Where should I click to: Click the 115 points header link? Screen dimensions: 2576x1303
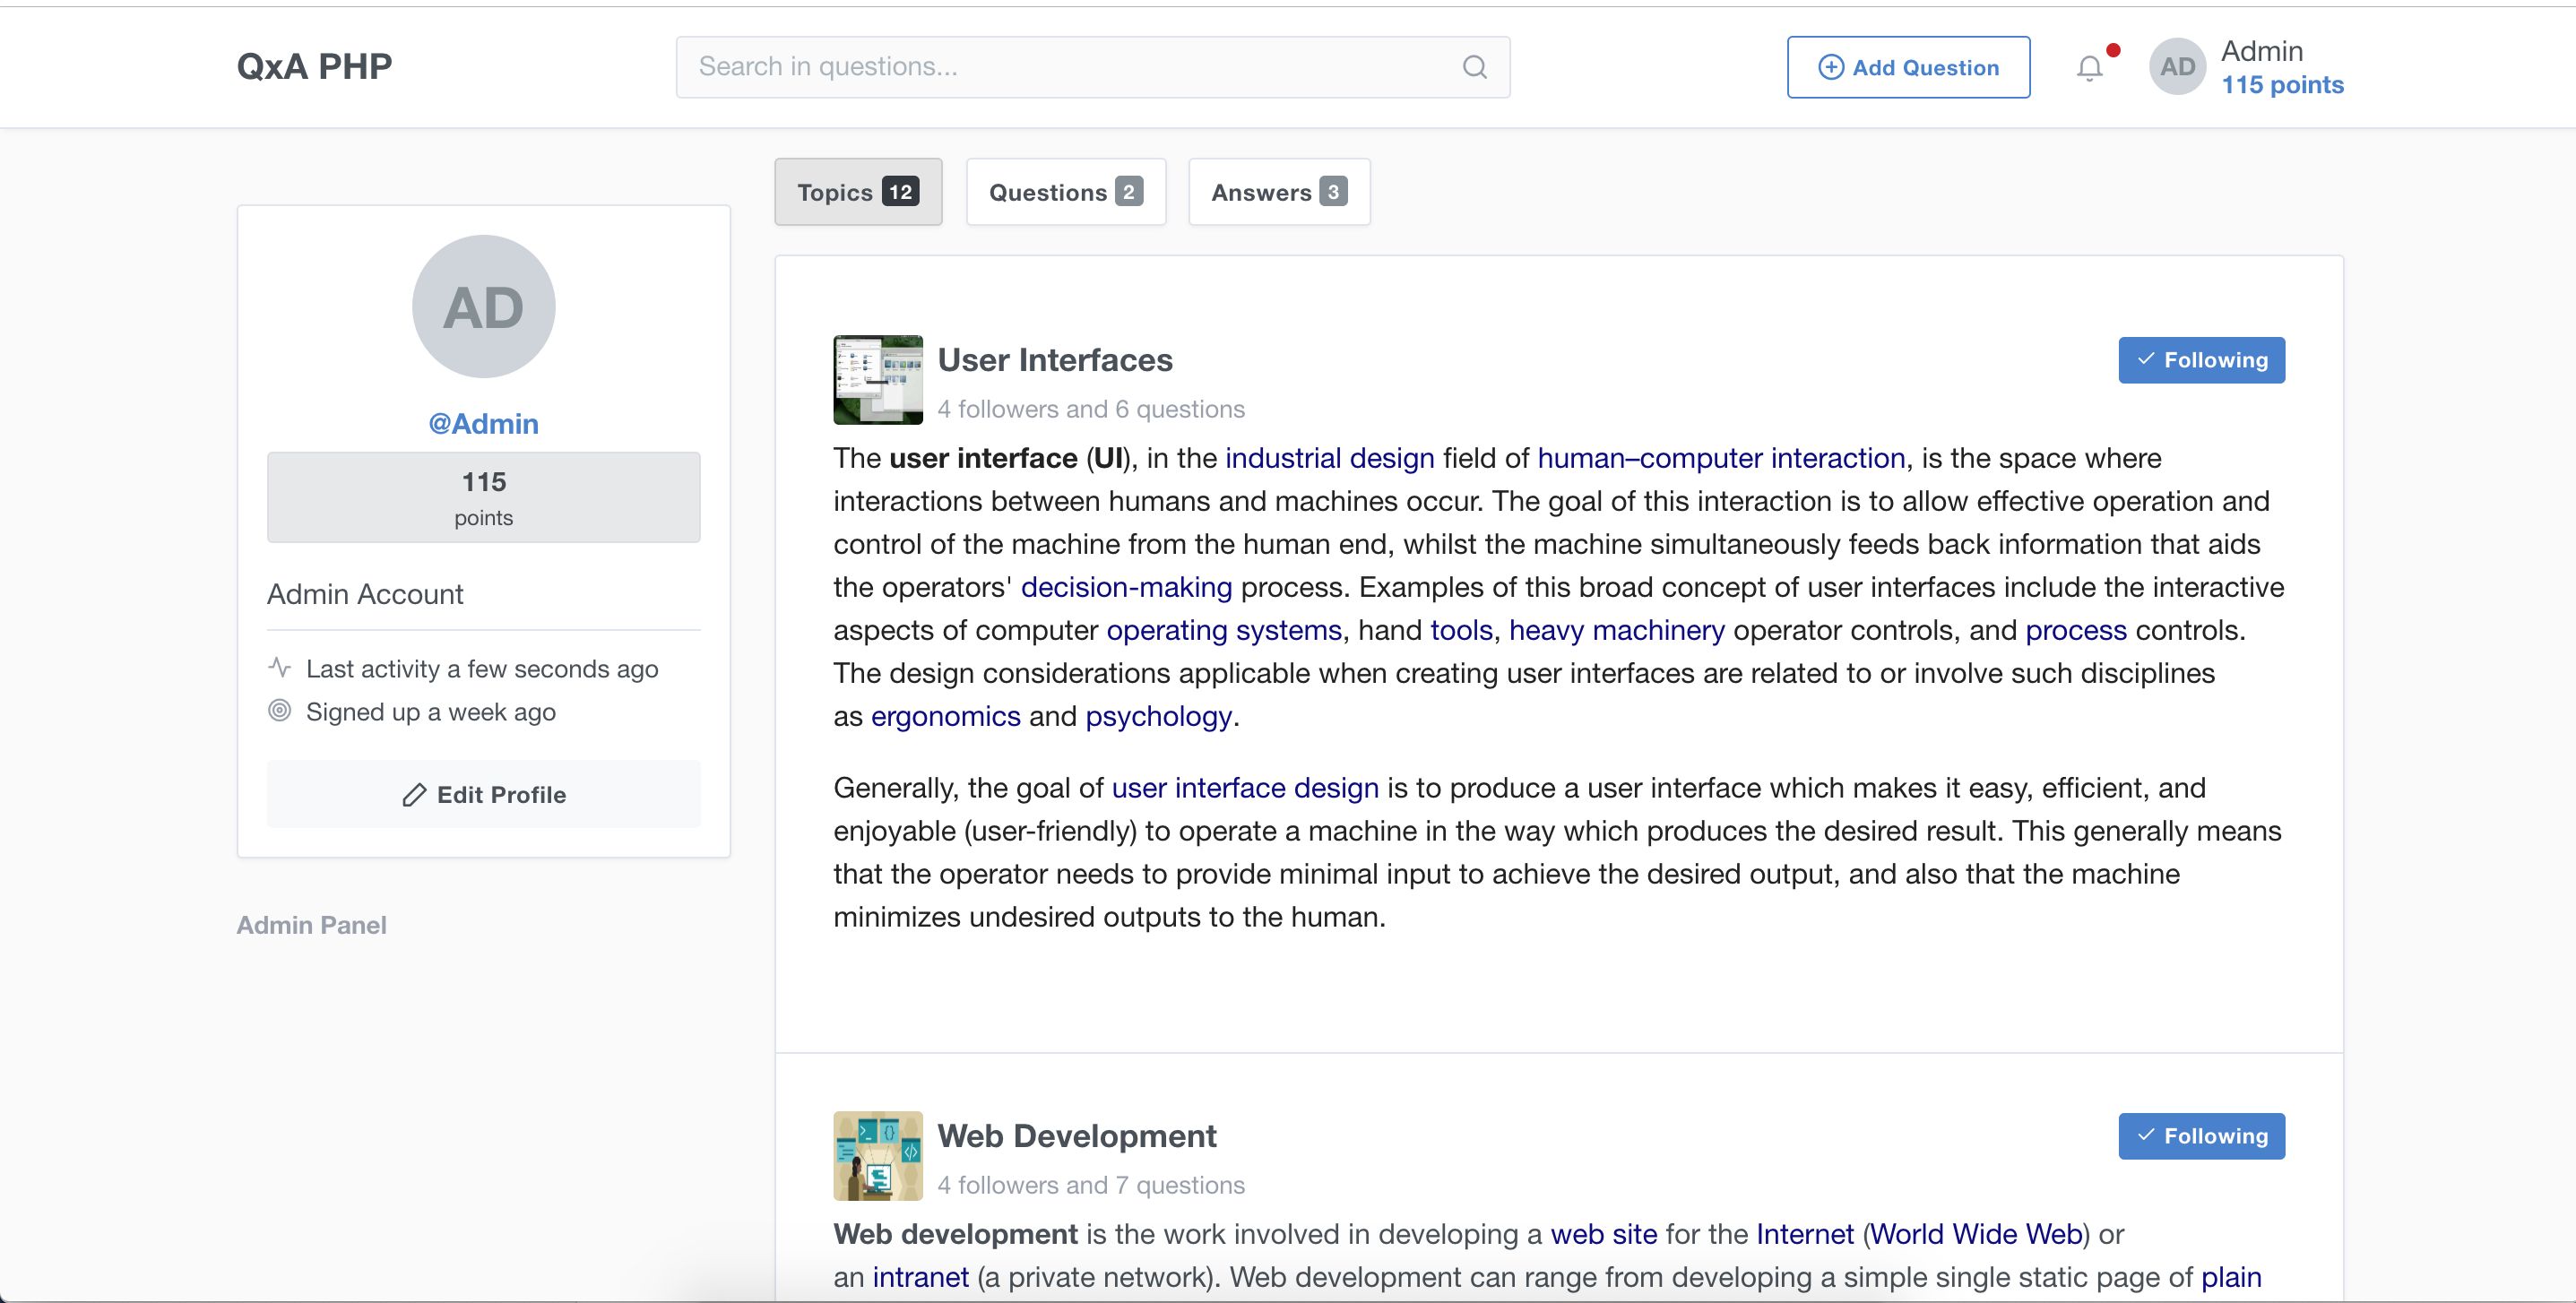[2282, 85]
